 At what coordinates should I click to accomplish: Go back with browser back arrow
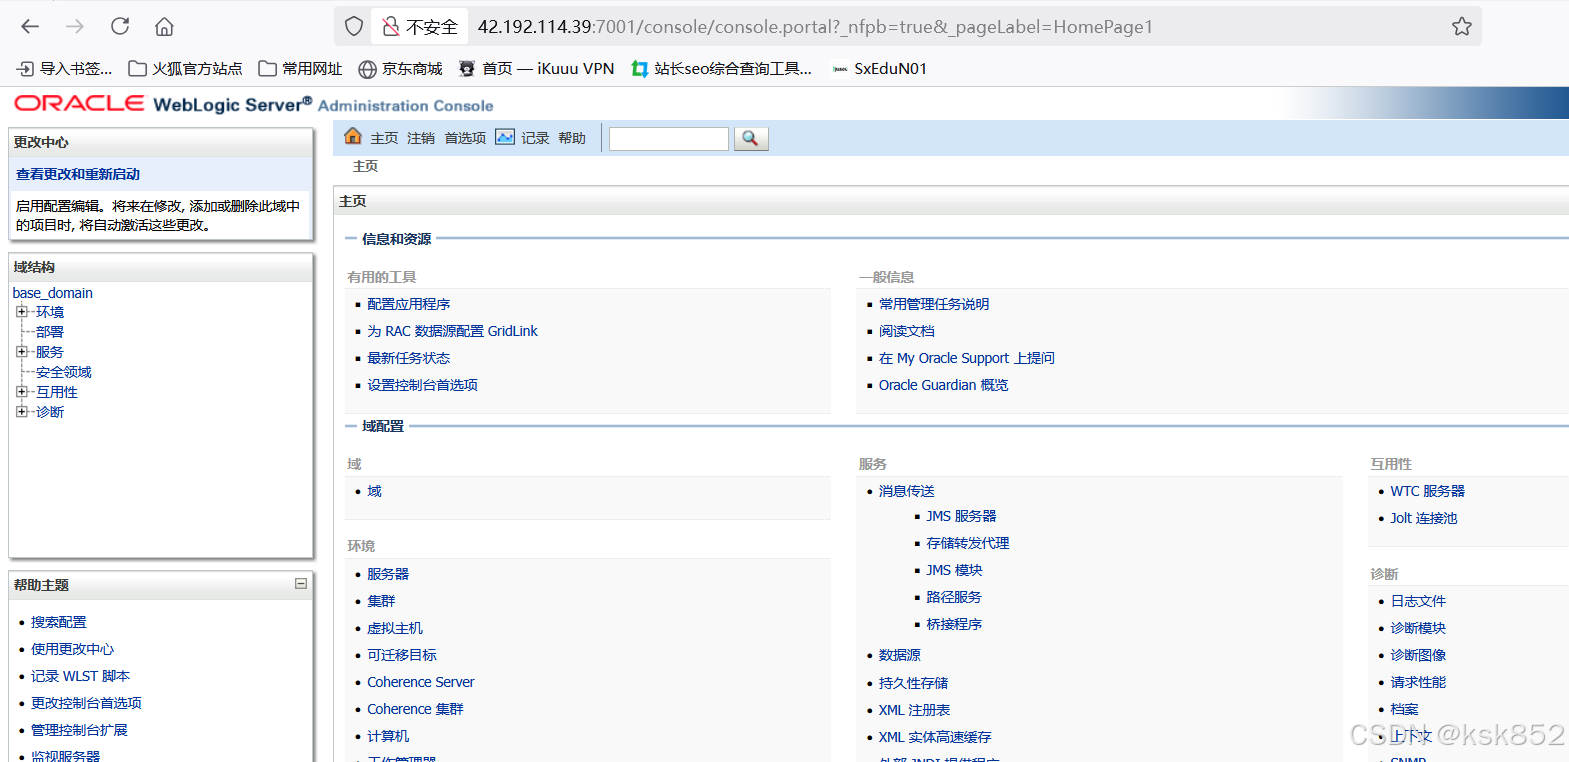(30, 27)
